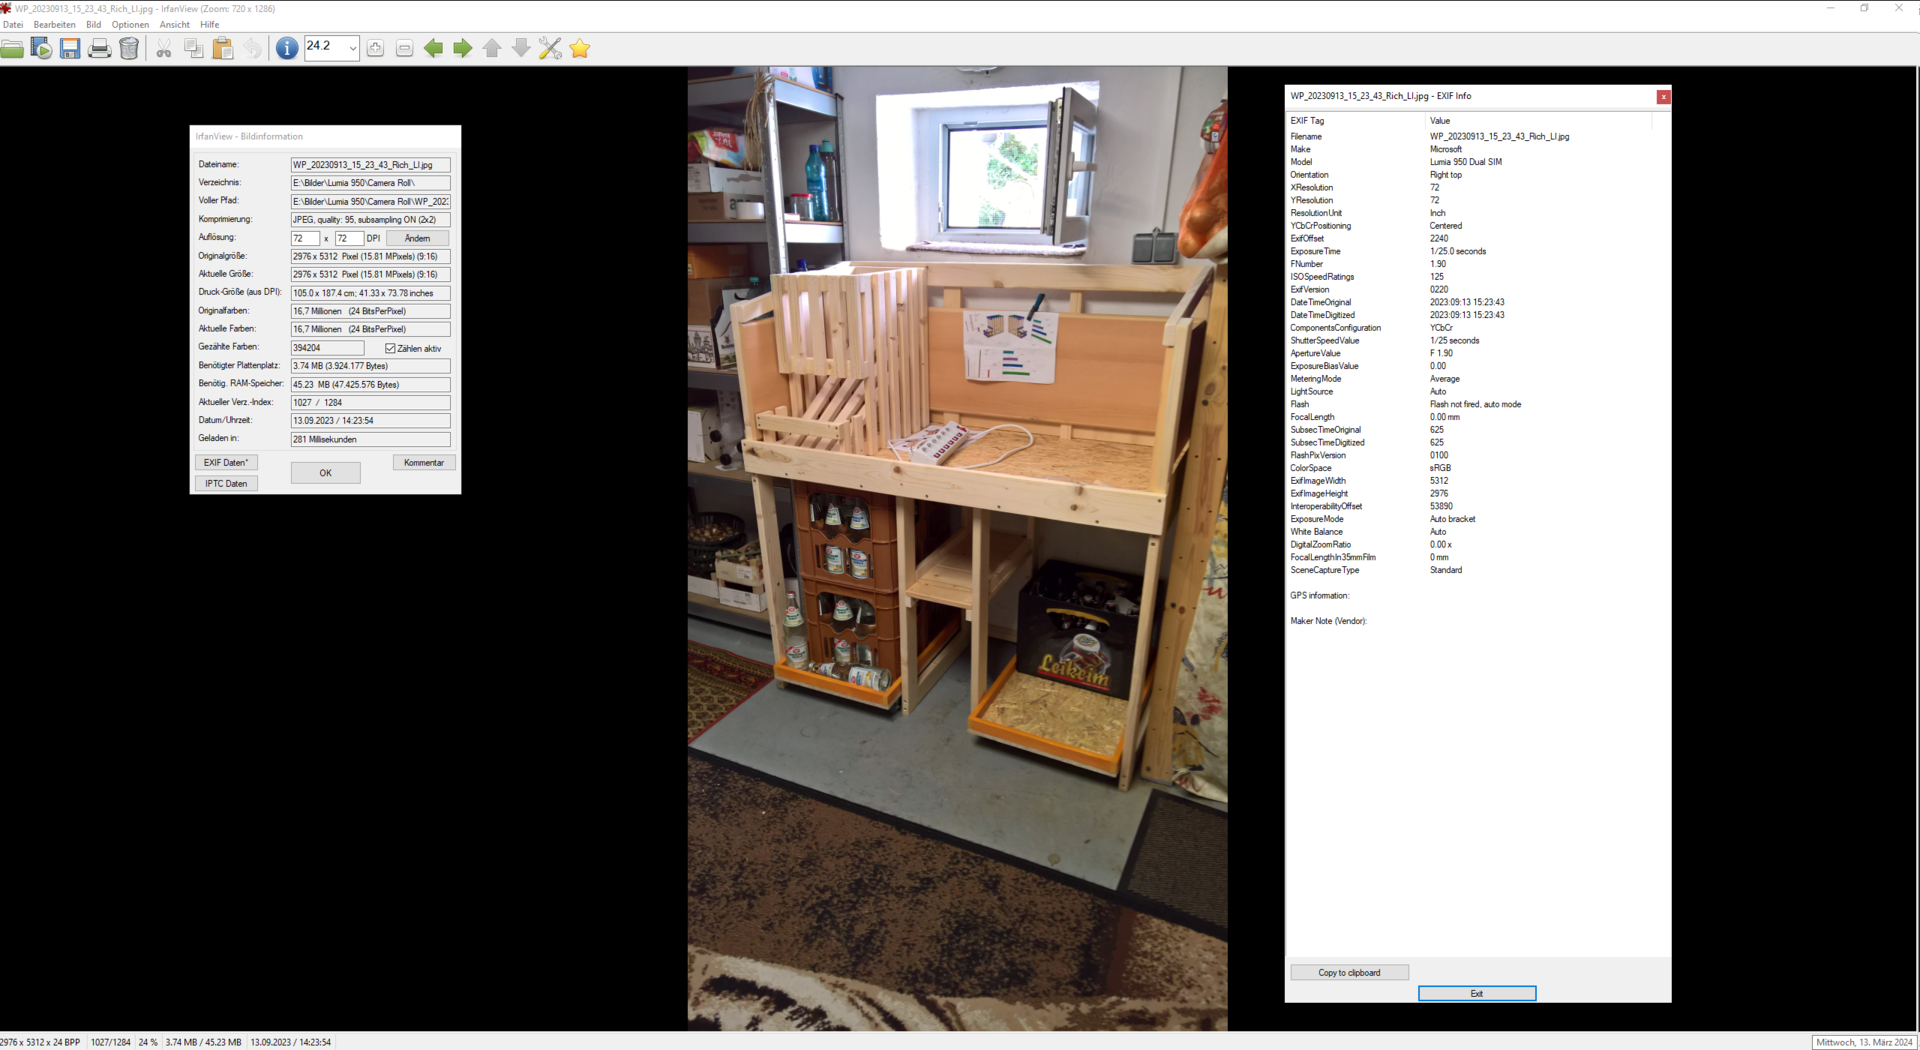This screenshot has width=1920, height=1050.
Task: Click the 'Kommentar' button
Action: click(424, 463)
